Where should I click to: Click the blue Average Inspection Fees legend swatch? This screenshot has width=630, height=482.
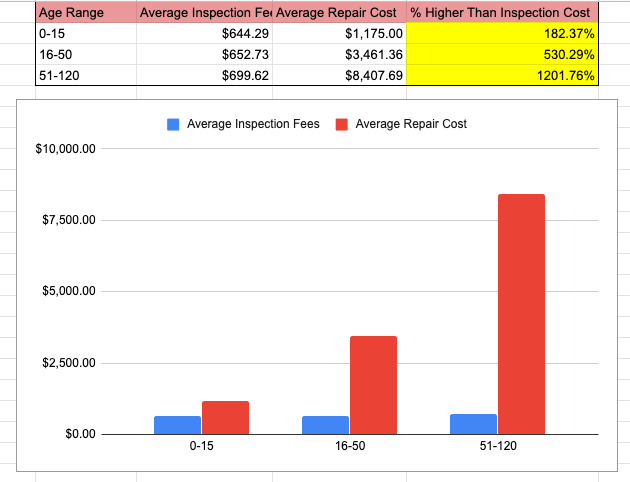[x=172, y=124]
